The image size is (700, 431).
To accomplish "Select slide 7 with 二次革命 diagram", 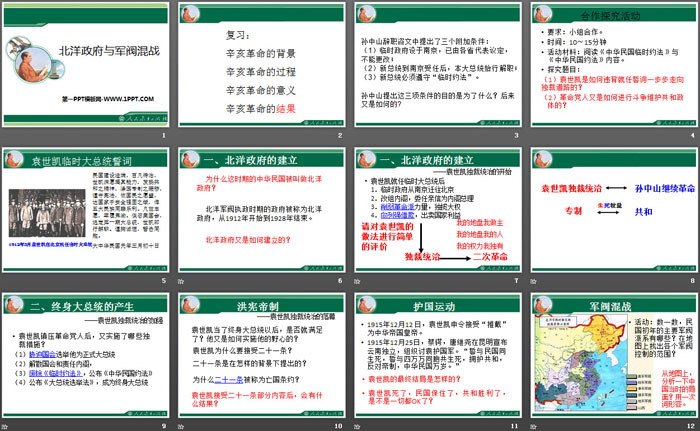I will coord(438,210).
